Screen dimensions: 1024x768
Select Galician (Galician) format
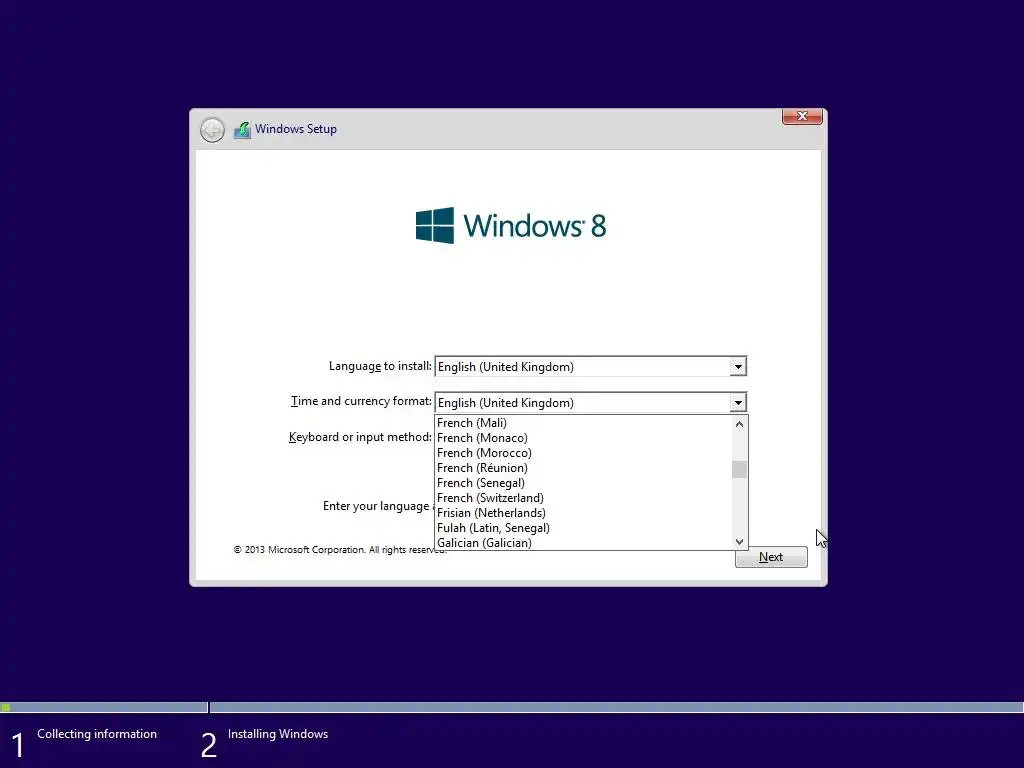[583, 543]
